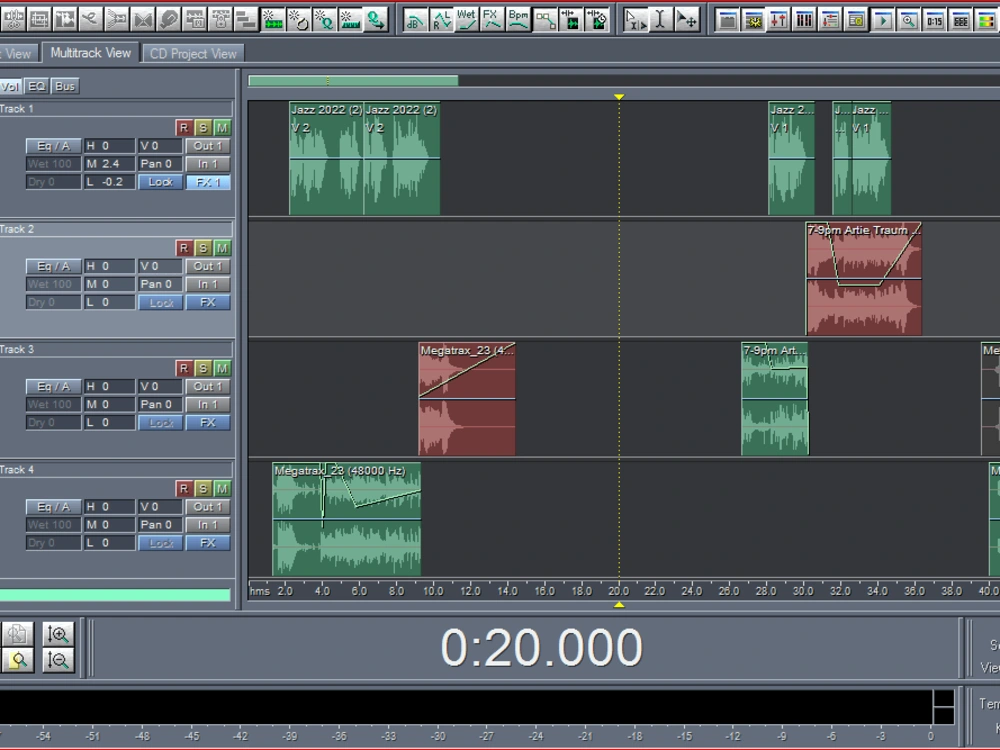Click the green horizontal zoom bar above the tracks
Screen dimensions: 1000x750
(x=353, y=80)
